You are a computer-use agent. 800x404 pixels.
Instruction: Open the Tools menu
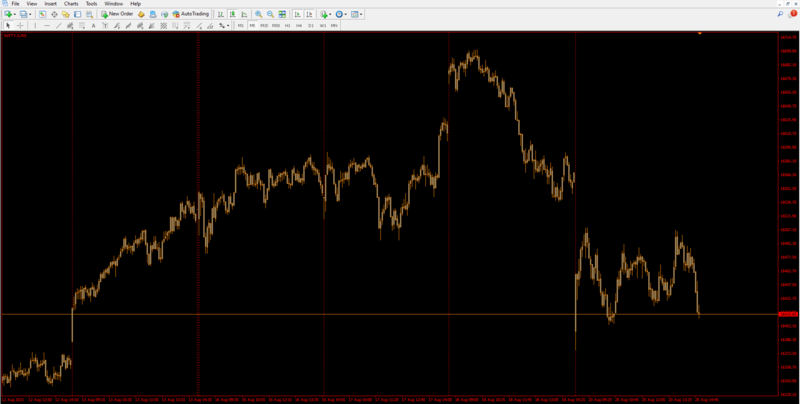91,4
